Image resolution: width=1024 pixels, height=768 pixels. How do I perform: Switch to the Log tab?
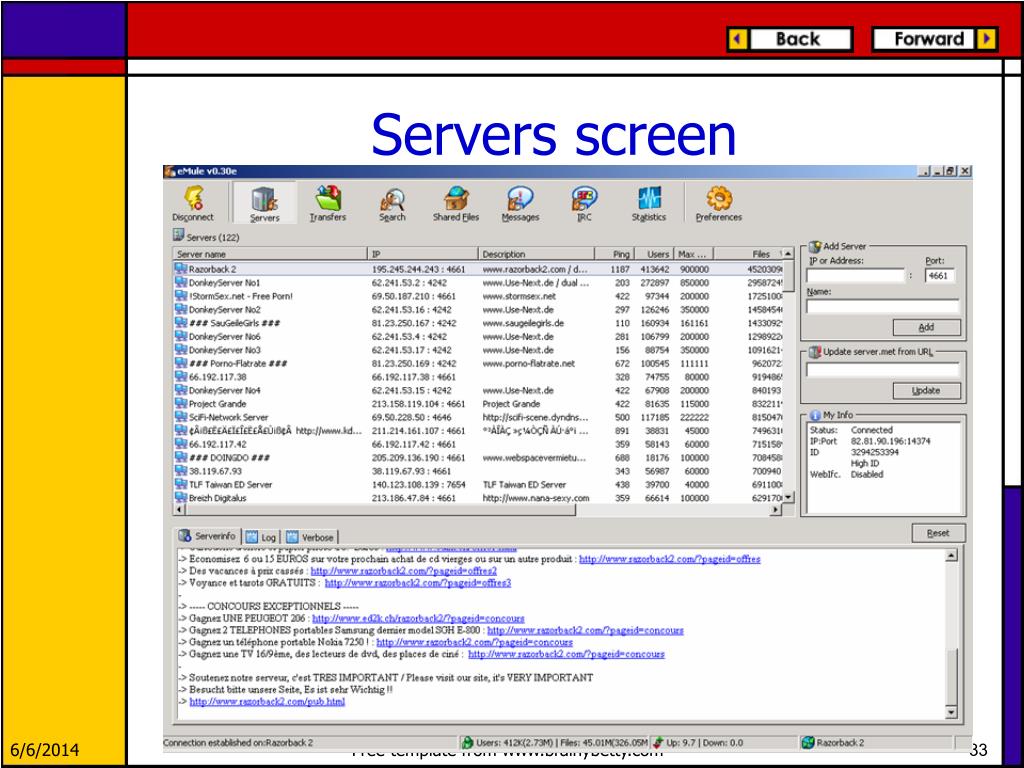(x=261, y=537)
